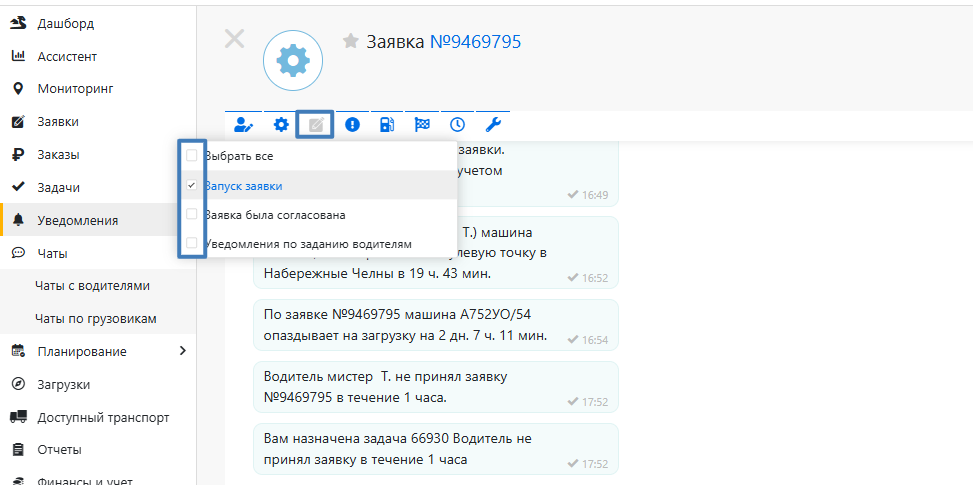973x485 pixels.
Task: Open the exclamation alert toolbar filter
Action: click(x=352, y=125)
